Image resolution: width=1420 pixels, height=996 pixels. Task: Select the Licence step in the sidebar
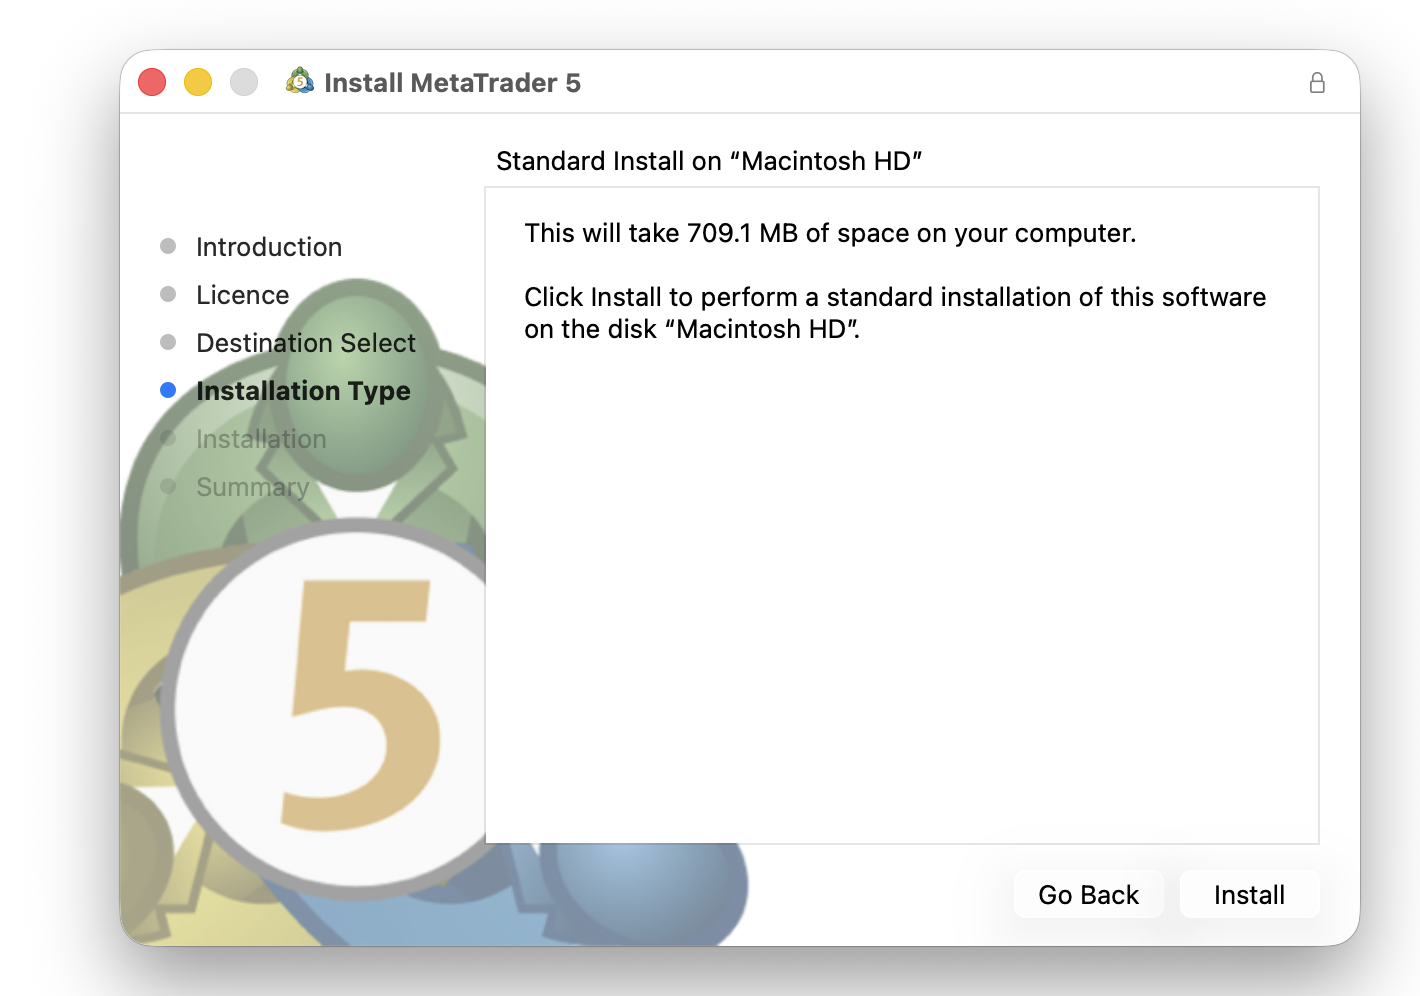pyautogui.click(x=242, y=294)
